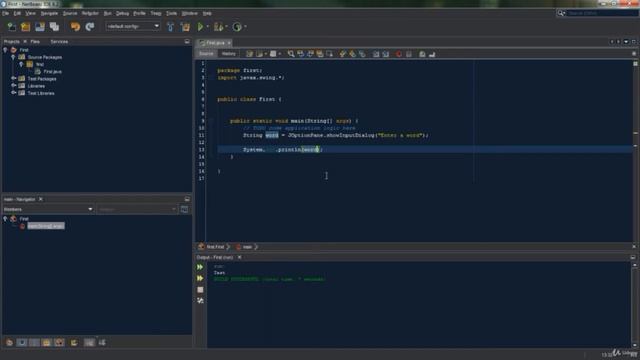Viewport: 640px width, 360px height.
Task: Start debugging the project
Action: (x=218, y=27)
